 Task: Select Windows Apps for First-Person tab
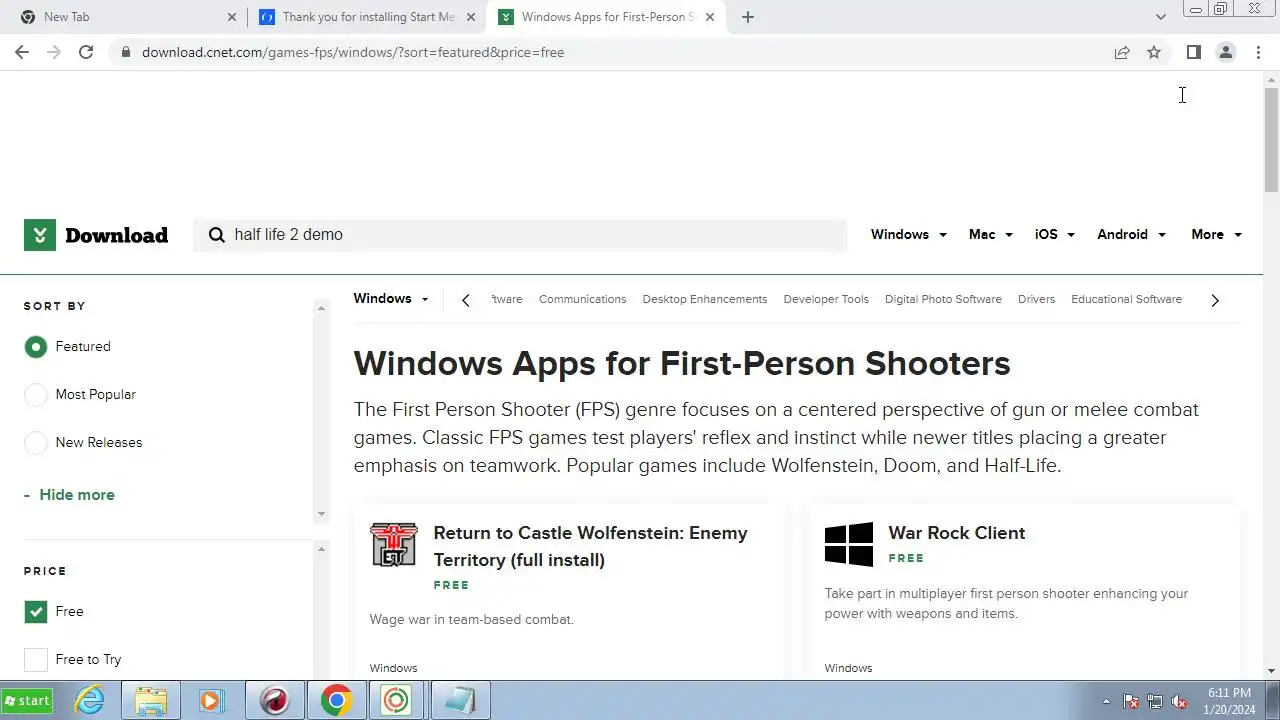pos(607,17)
